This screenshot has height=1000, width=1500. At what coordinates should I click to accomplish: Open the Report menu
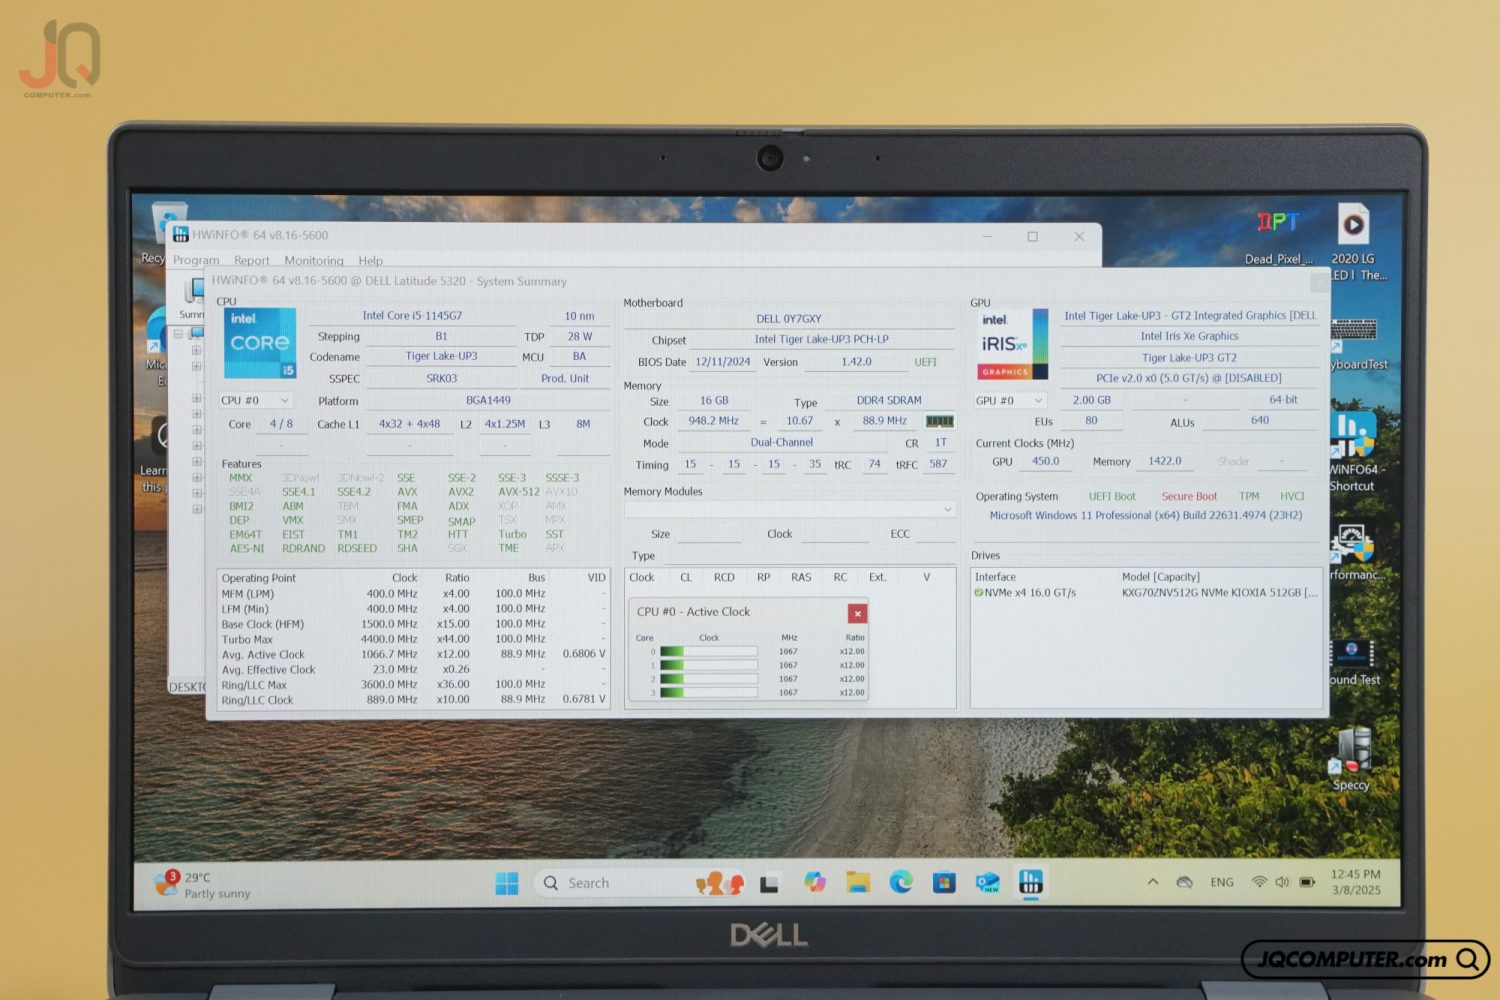[x=252, y=260]
